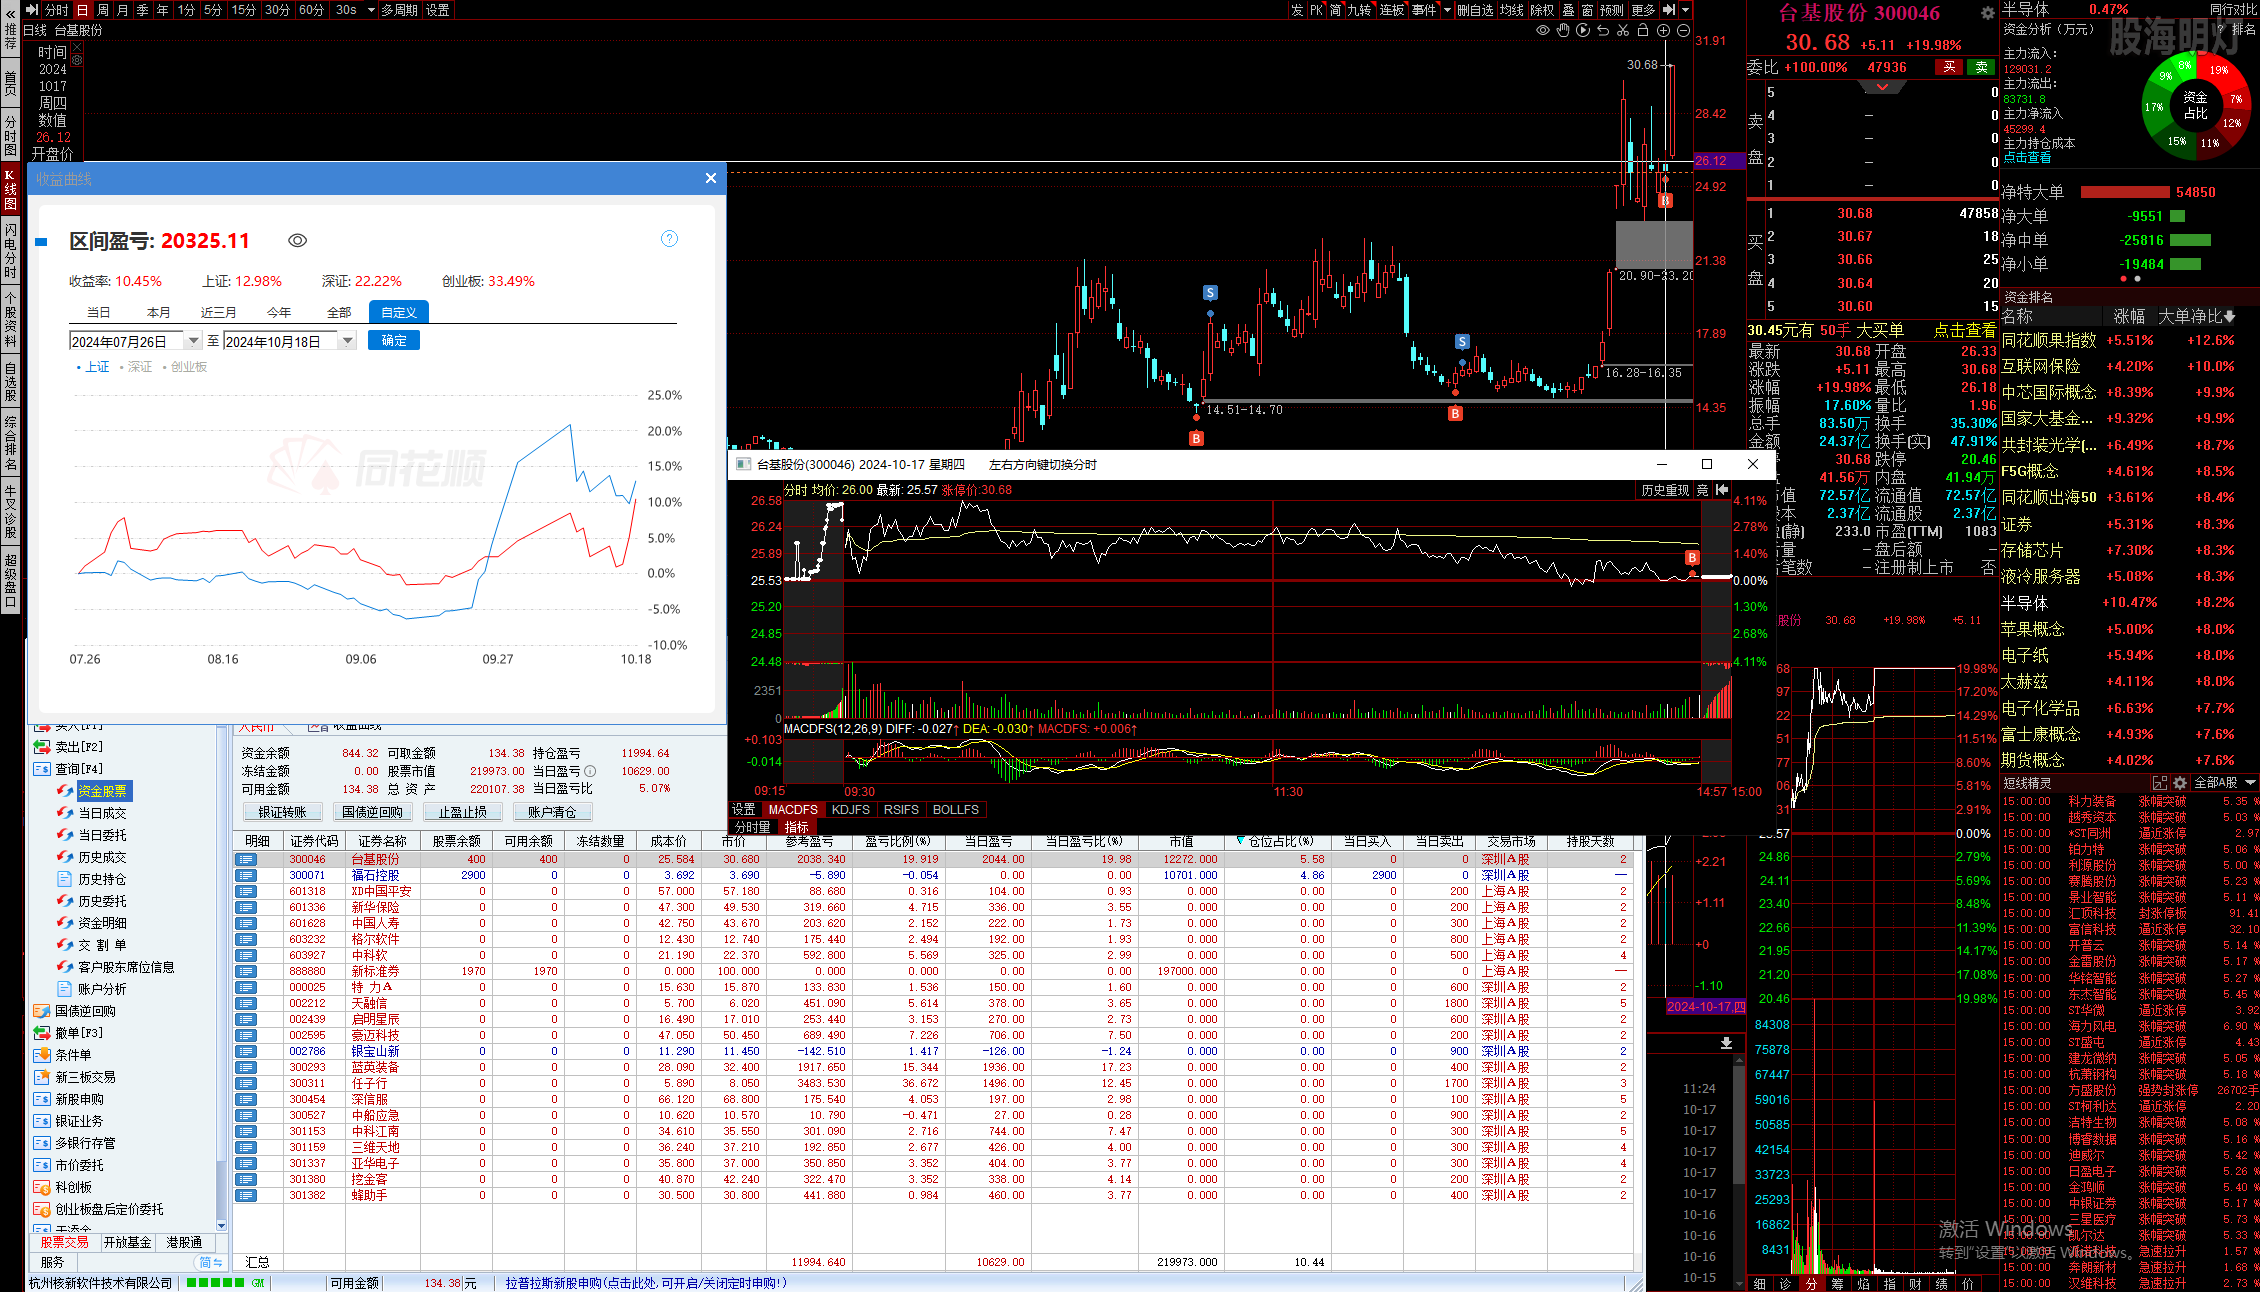Select the BOLLFS indicator tab
2260x1292 pixels.
(955, 810)
